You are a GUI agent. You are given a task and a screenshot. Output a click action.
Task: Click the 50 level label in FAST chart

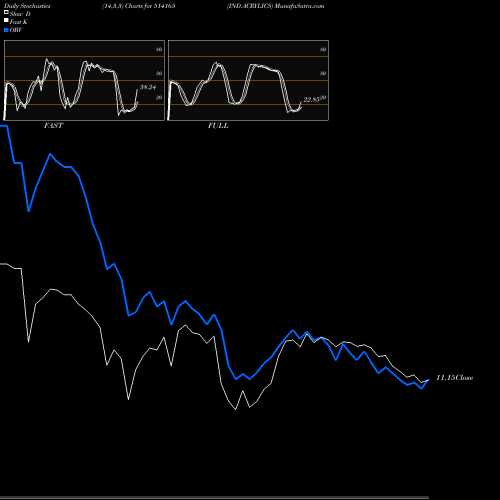pyautogui.click(x=159, y=73)
